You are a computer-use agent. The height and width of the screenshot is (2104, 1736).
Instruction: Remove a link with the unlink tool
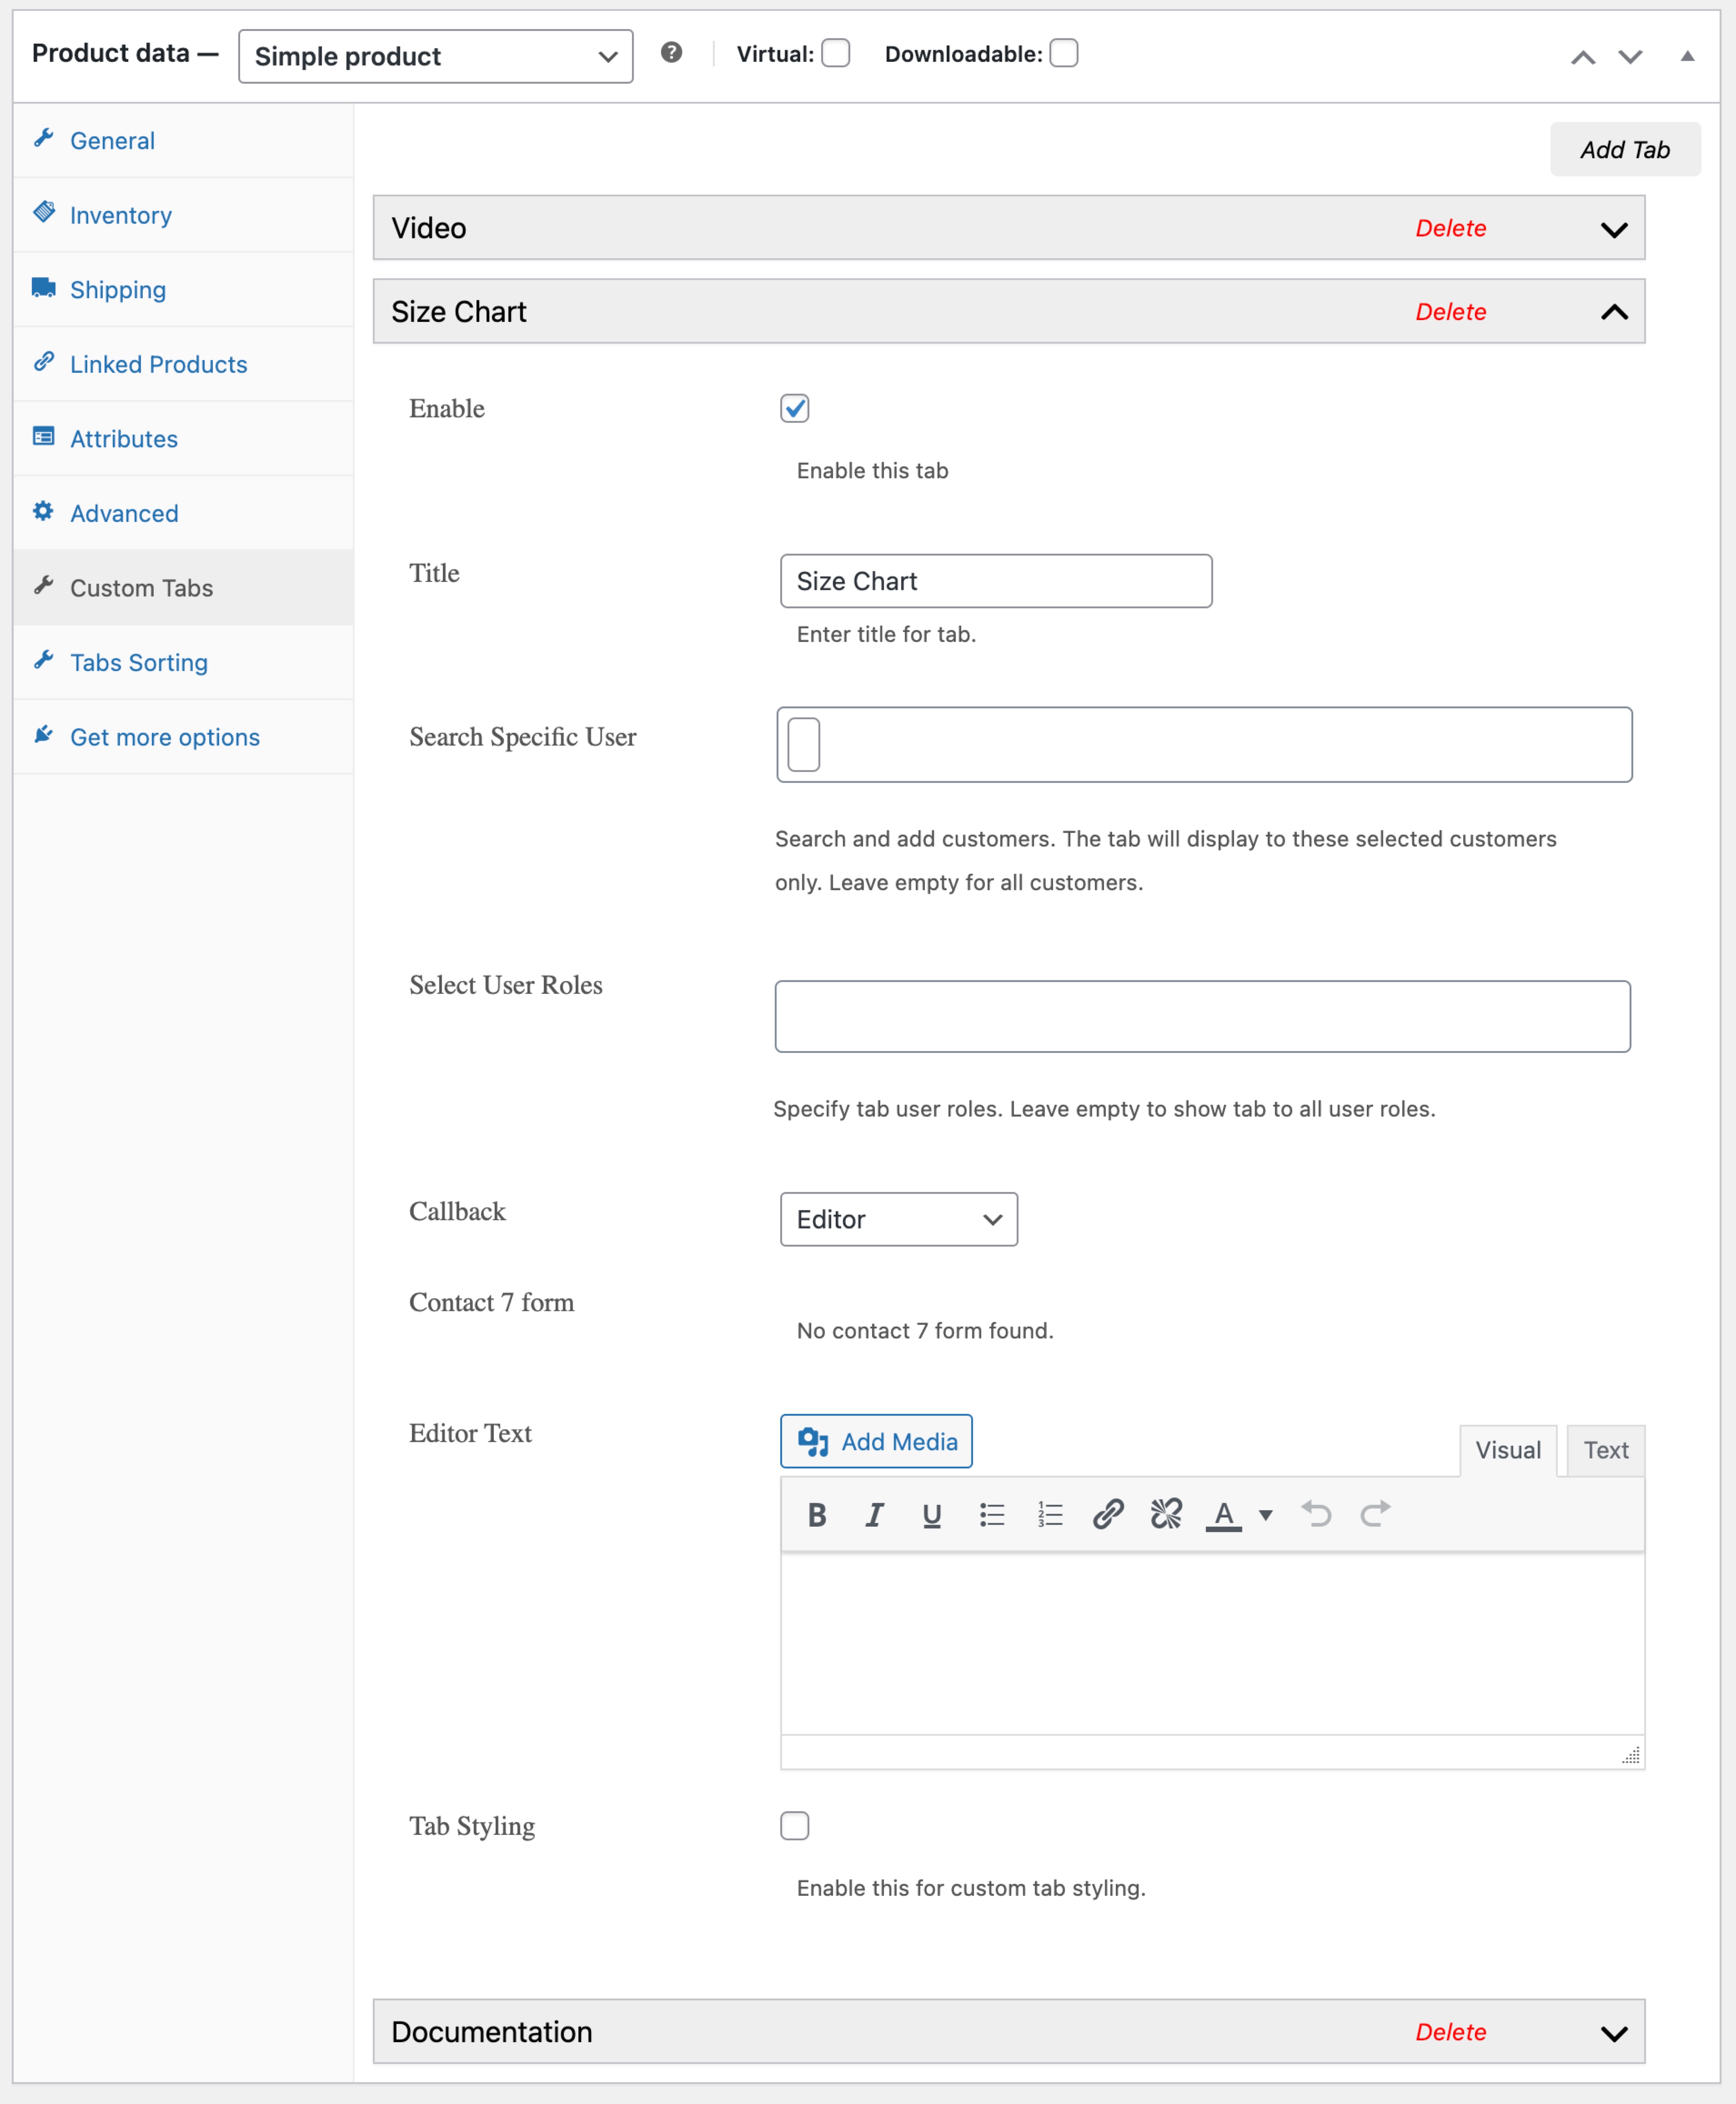point(1165,1514)
